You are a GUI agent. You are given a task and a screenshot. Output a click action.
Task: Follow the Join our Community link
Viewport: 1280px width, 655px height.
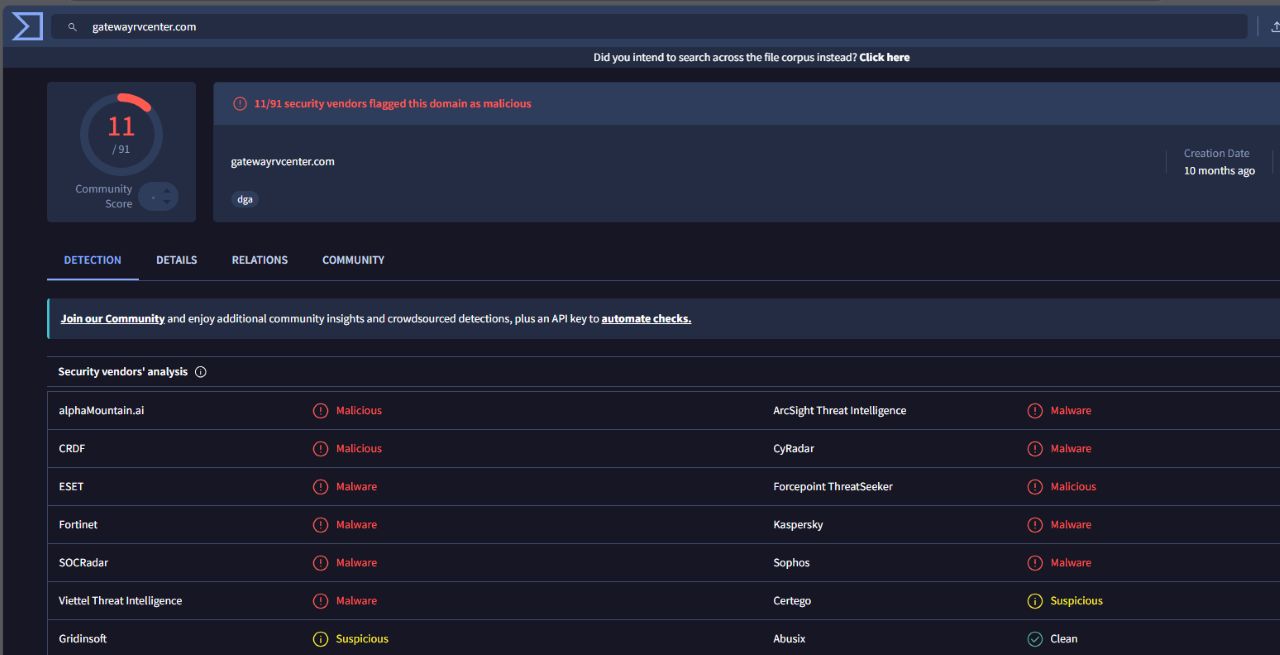(112, 319)
